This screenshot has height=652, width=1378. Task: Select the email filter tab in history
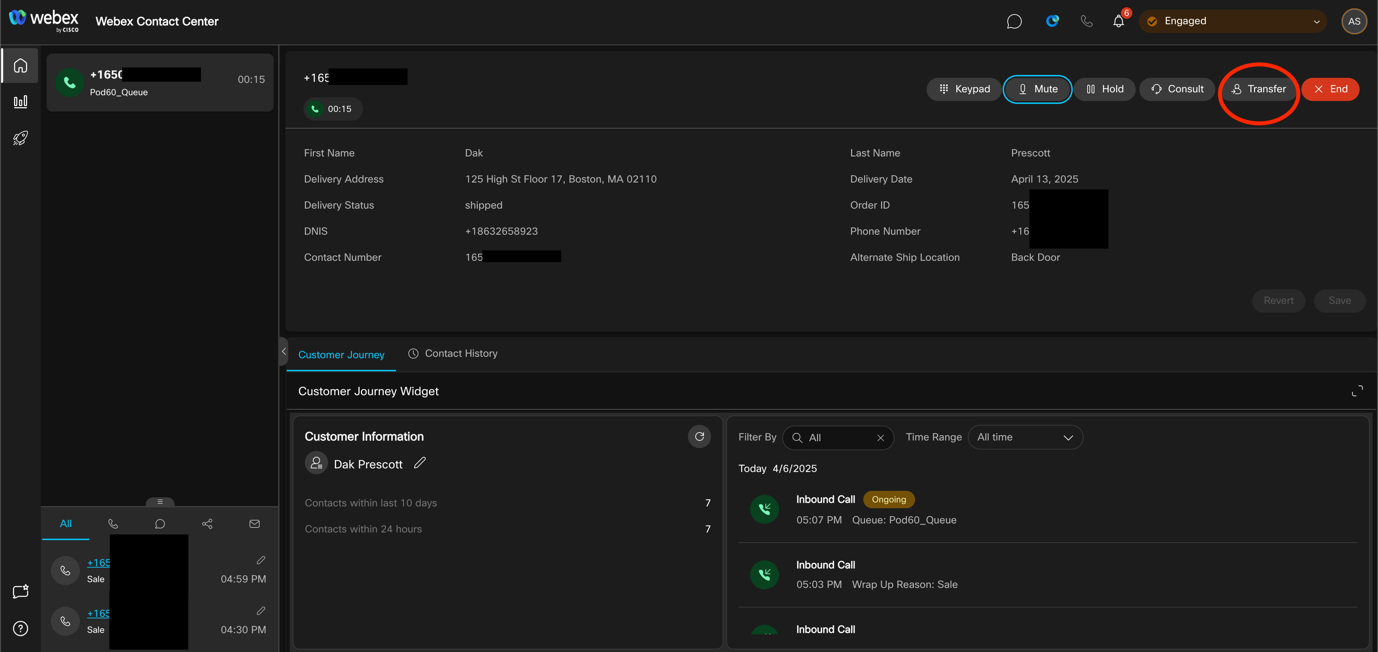[x=255, y=524]
